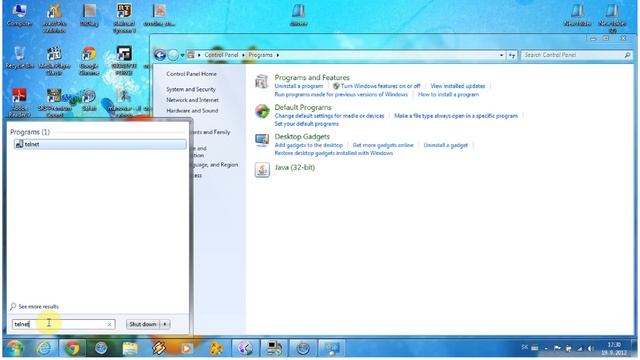Click the Action Center flag in tray

pos(557,348)
